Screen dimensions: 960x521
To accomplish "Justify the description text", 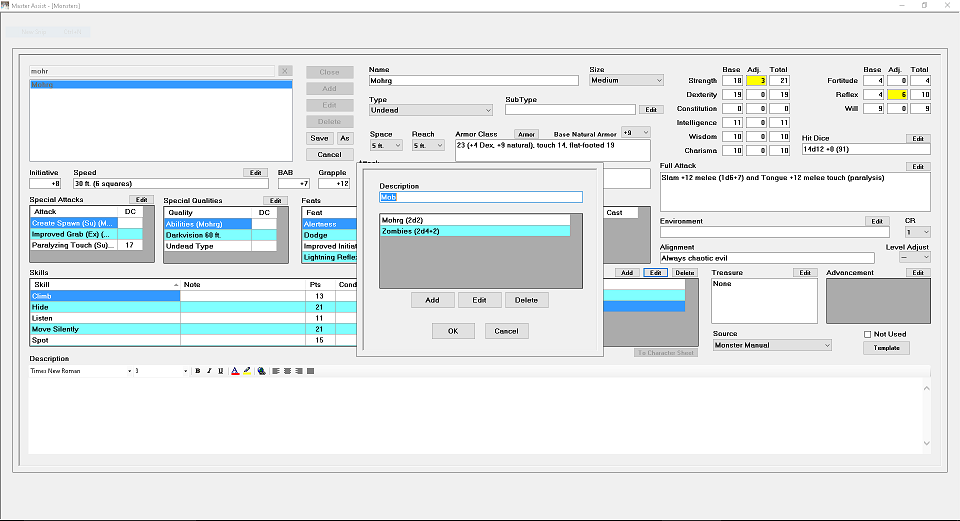I will (310, 371).
